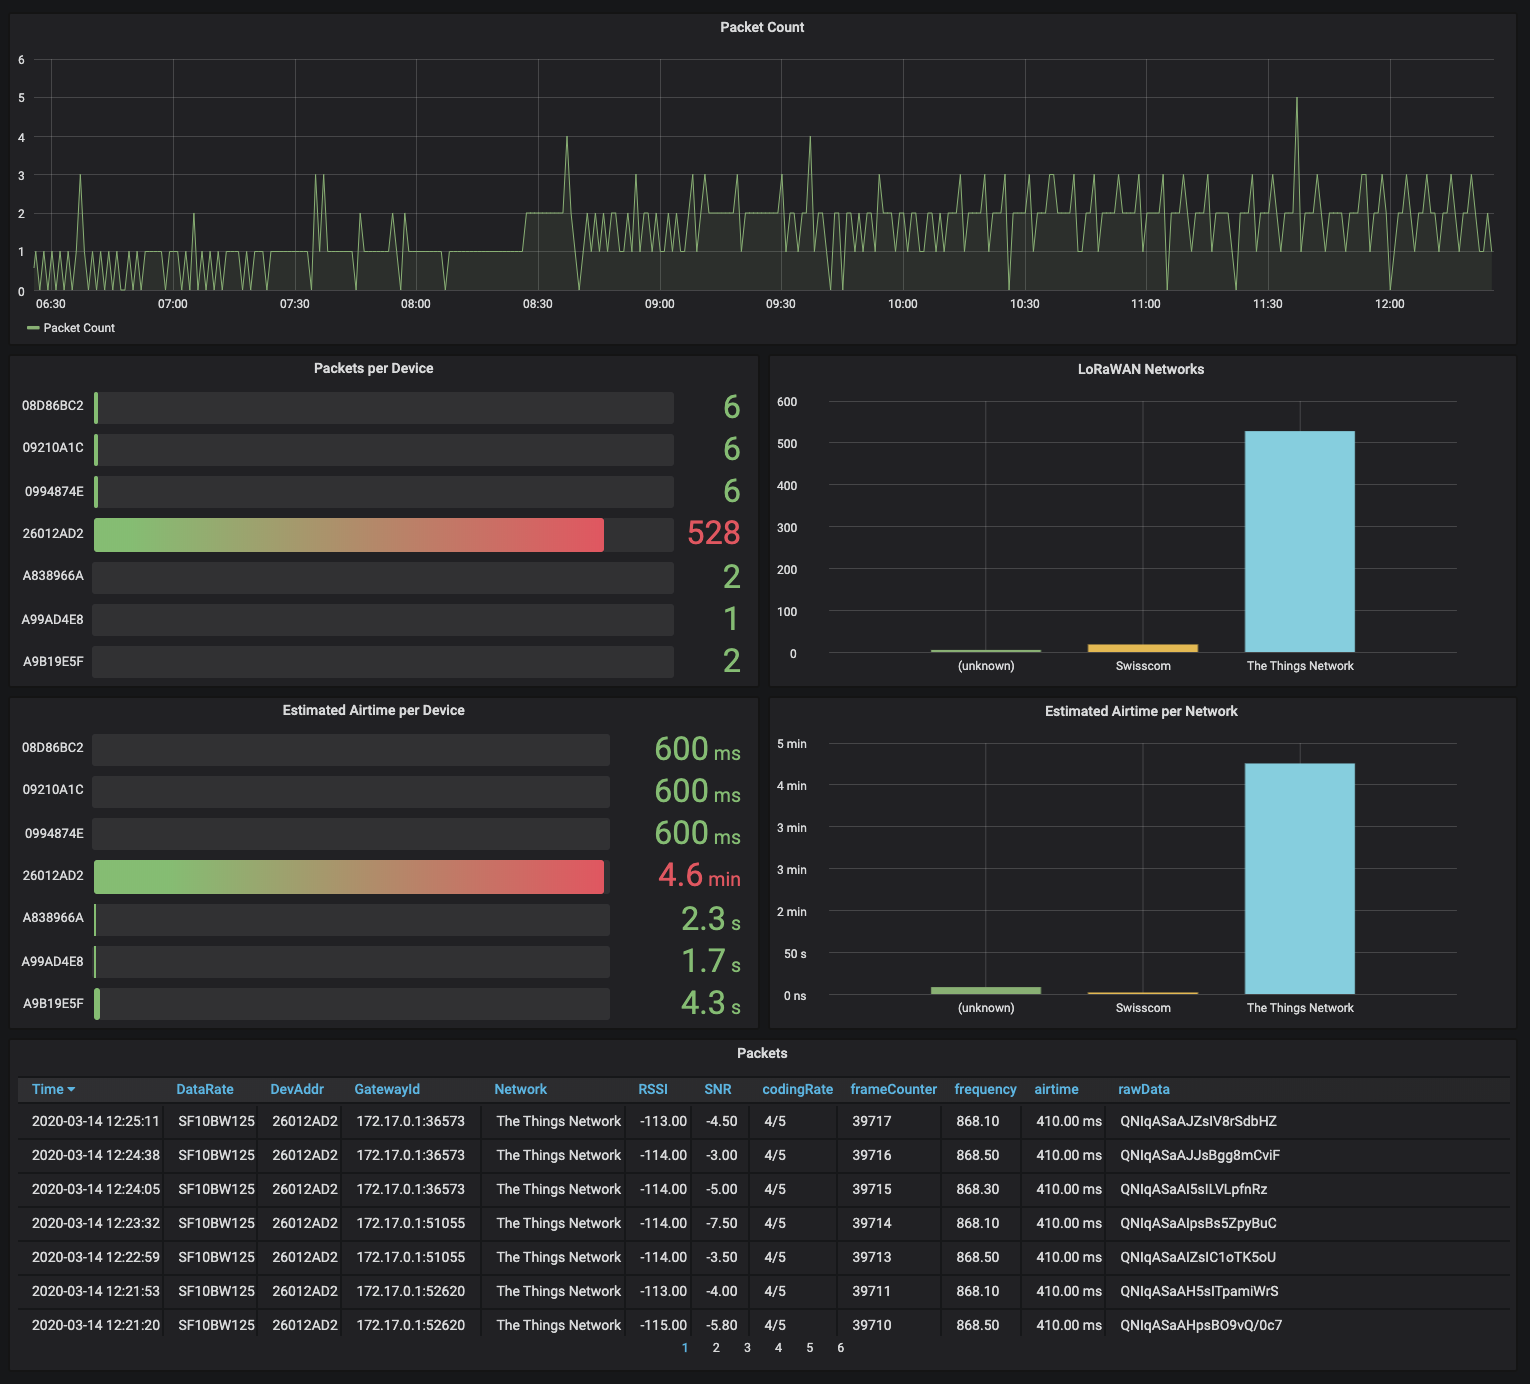Open the Packet Count panel title menu
Image resolution: width=1530 pixels, height=1384 pixels.
click(x=762, y=27)
